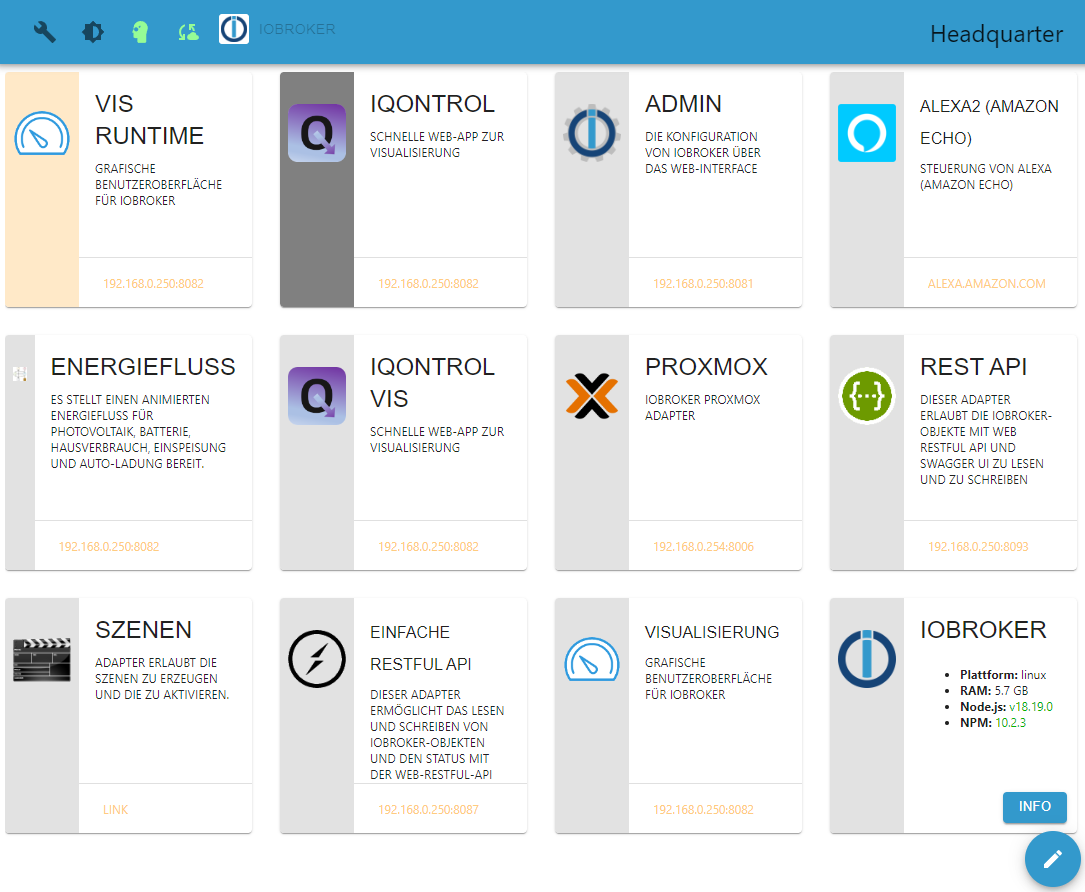
Task: Open the Visualisierung card's IP link
Action: (703, 810)
